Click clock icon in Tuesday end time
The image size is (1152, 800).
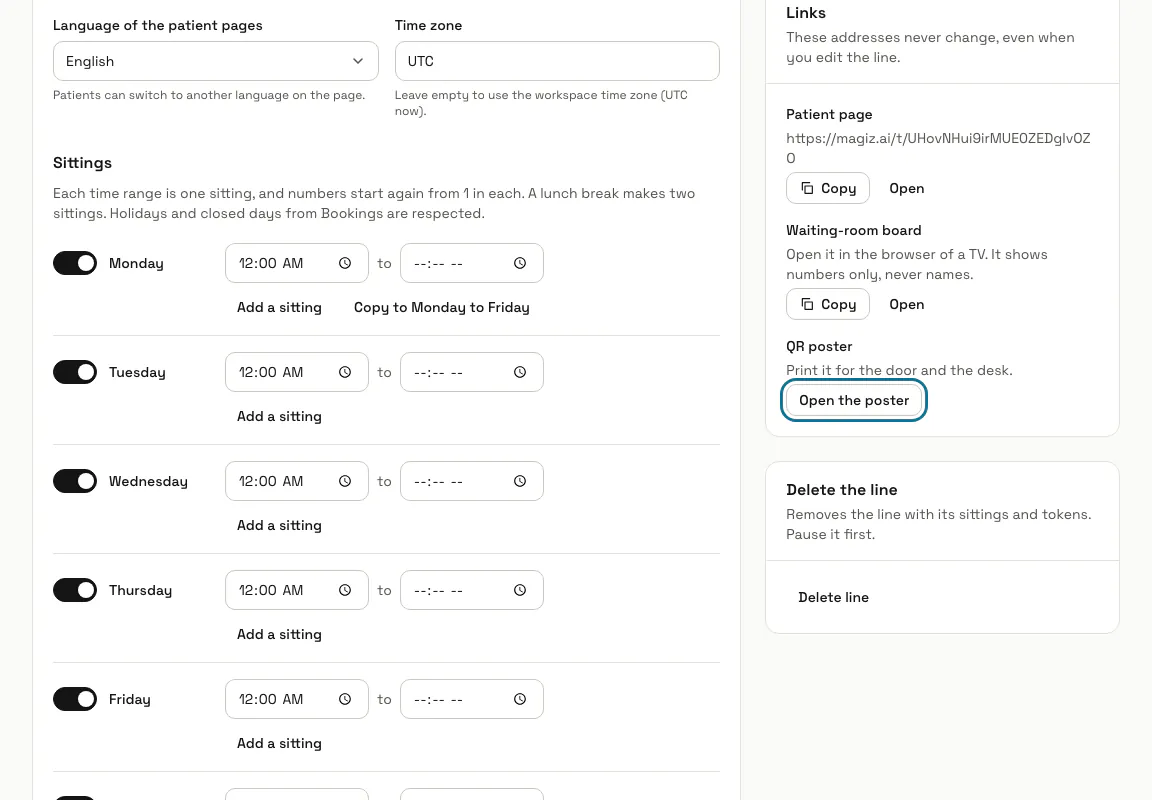point(519,372)
